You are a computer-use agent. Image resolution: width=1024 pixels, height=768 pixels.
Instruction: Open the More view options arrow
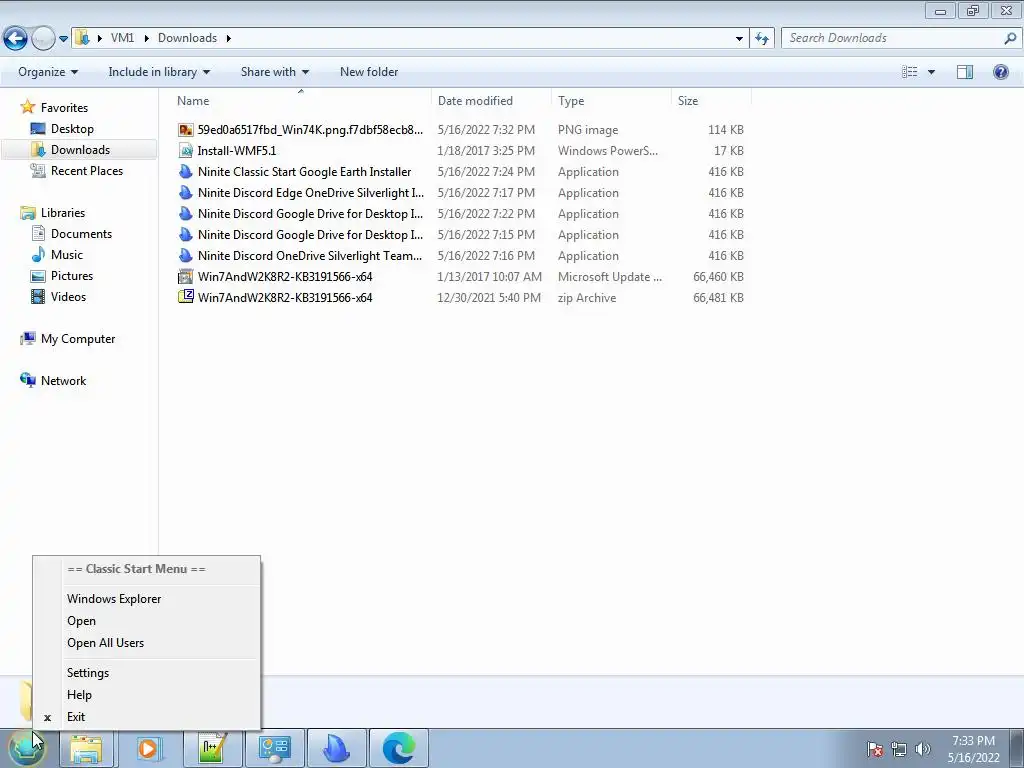(x=931, y=72)
